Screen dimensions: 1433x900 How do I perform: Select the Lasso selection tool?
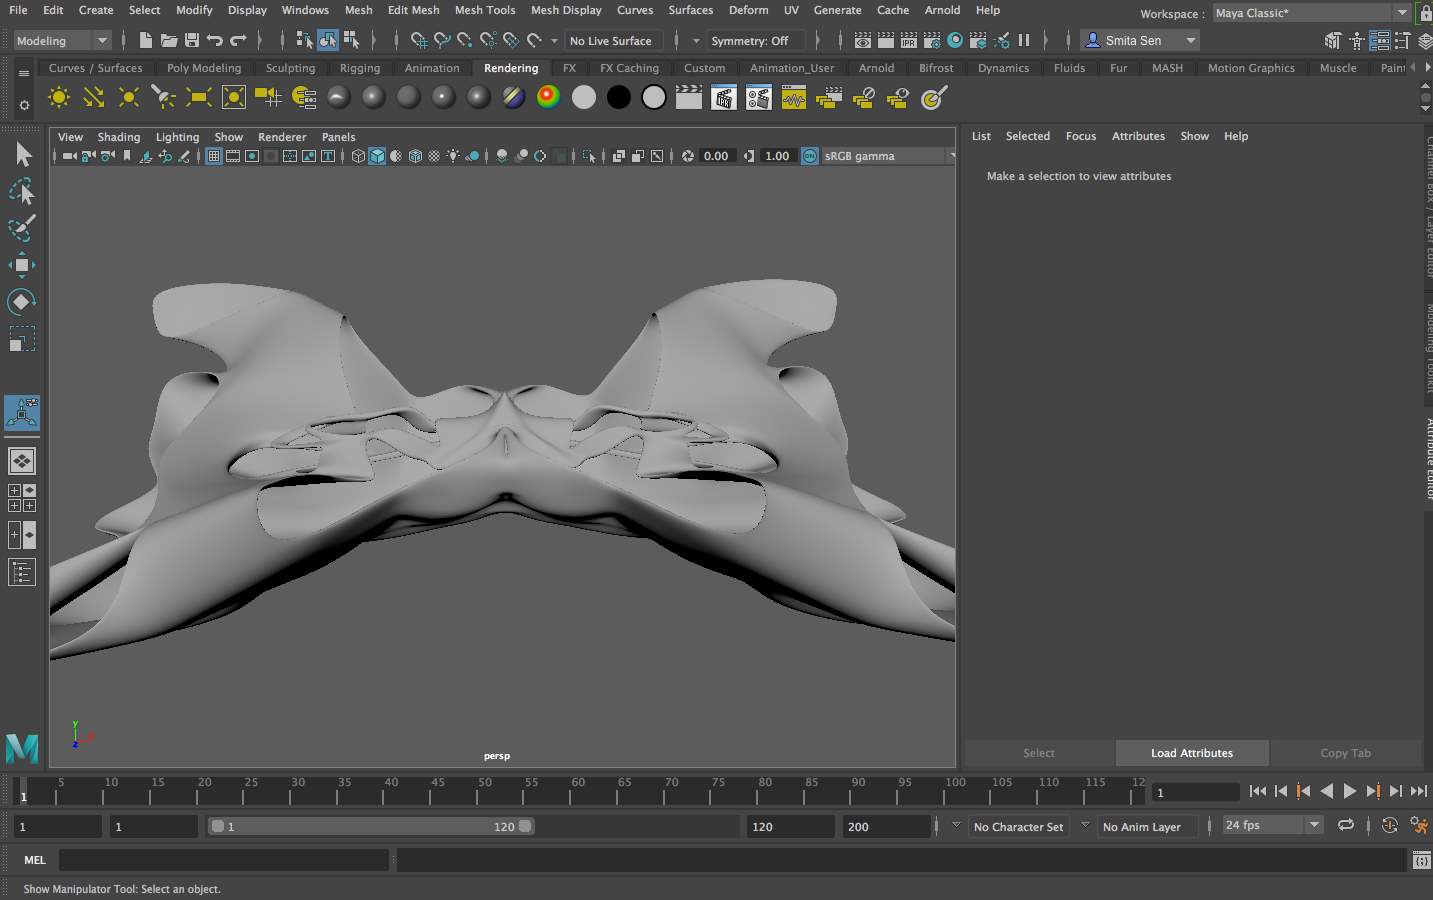22,191
